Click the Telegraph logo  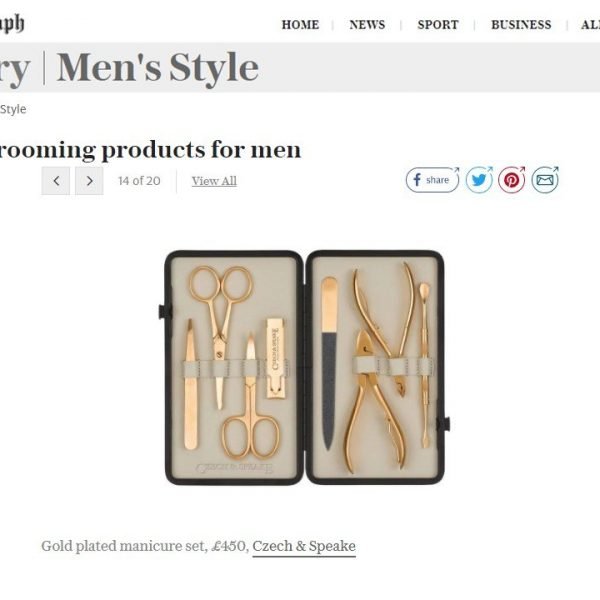(12, 24)
